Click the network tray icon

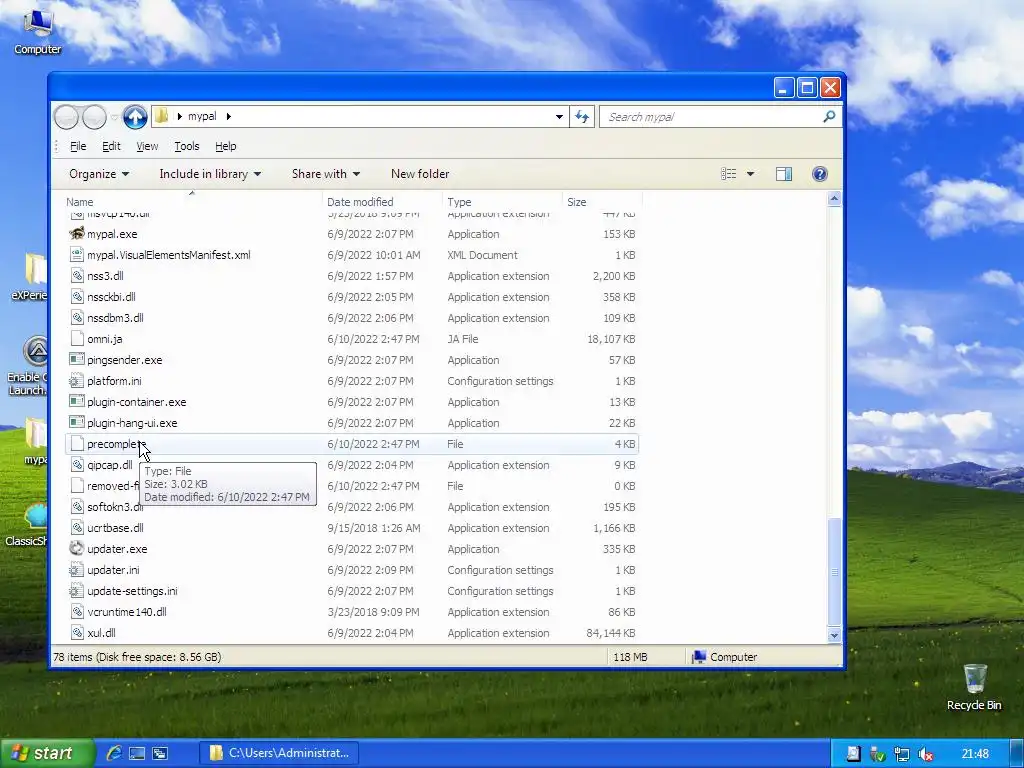coord(901,754)
